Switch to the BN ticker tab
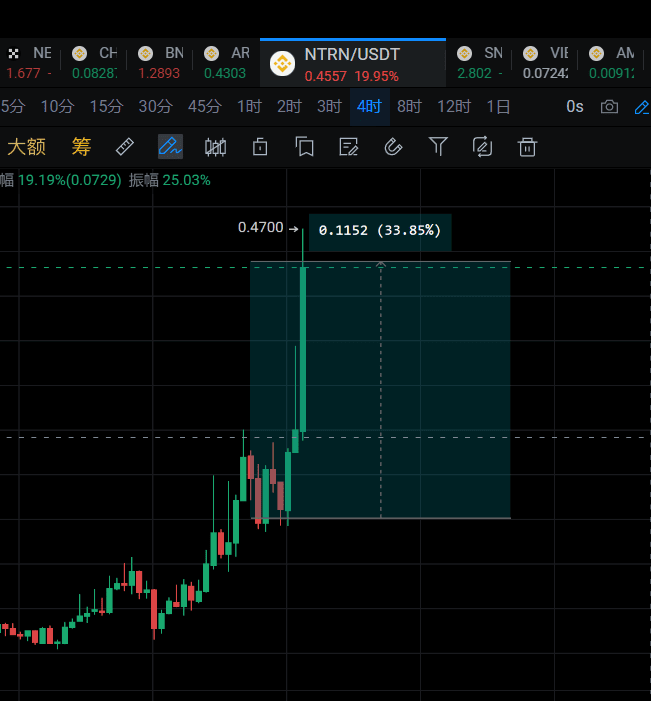This screenshot has height=701, width=651. click(161, 63)
